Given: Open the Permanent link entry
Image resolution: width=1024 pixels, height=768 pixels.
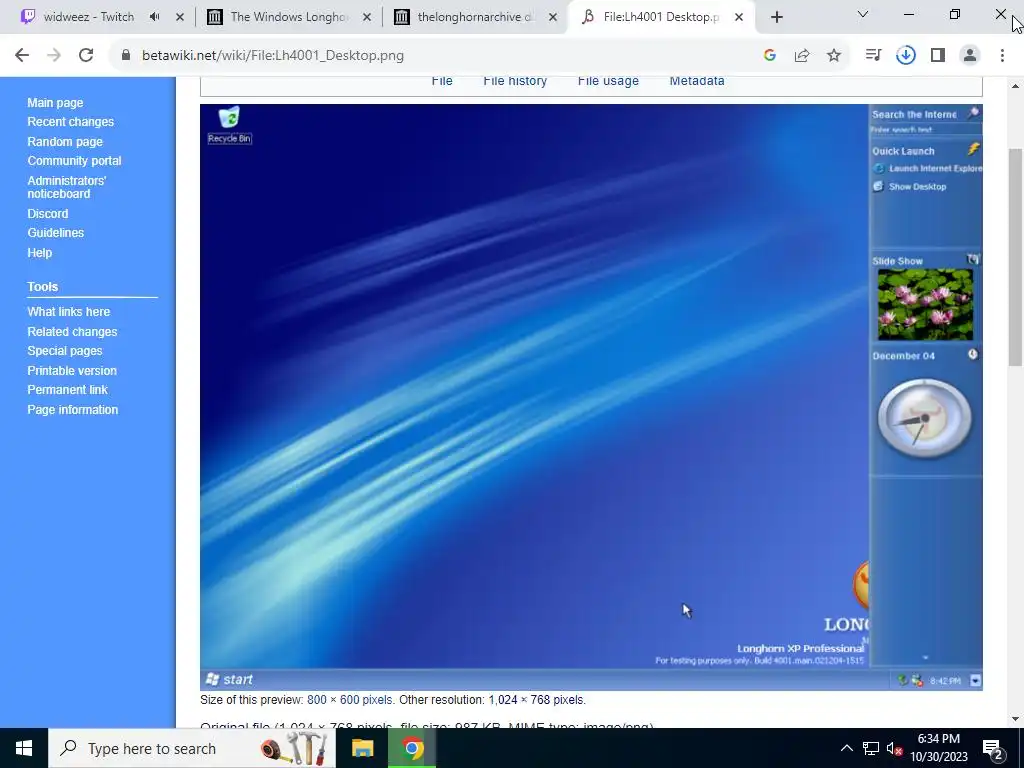Looking at the screenshot, I should [x=67, y=390].
